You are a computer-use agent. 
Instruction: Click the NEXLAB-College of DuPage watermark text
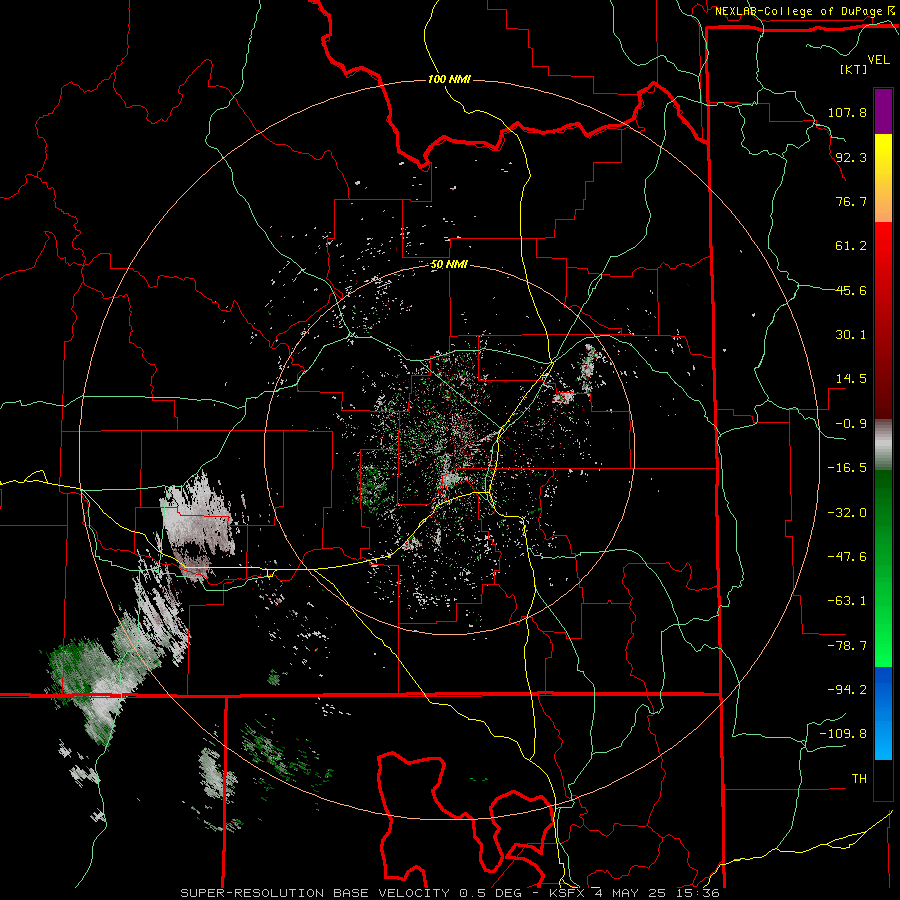point(798,11)
